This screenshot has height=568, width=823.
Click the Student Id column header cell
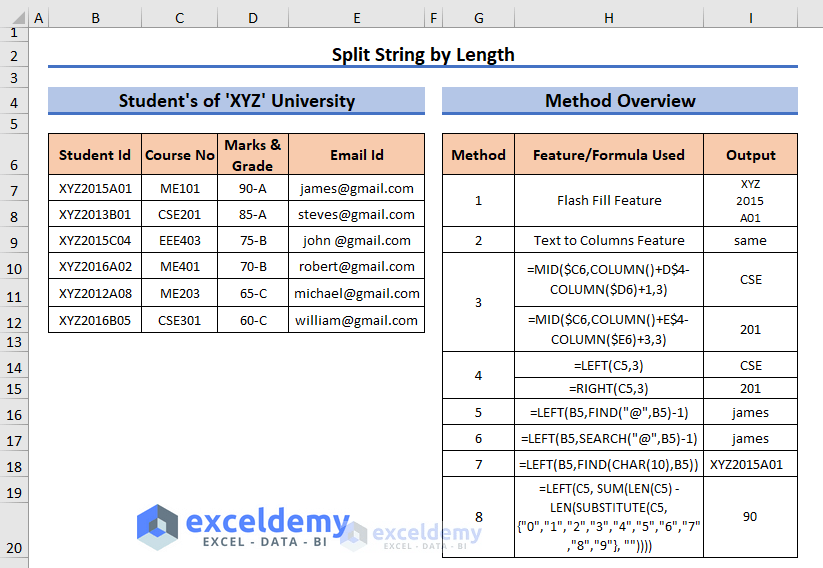95,154
